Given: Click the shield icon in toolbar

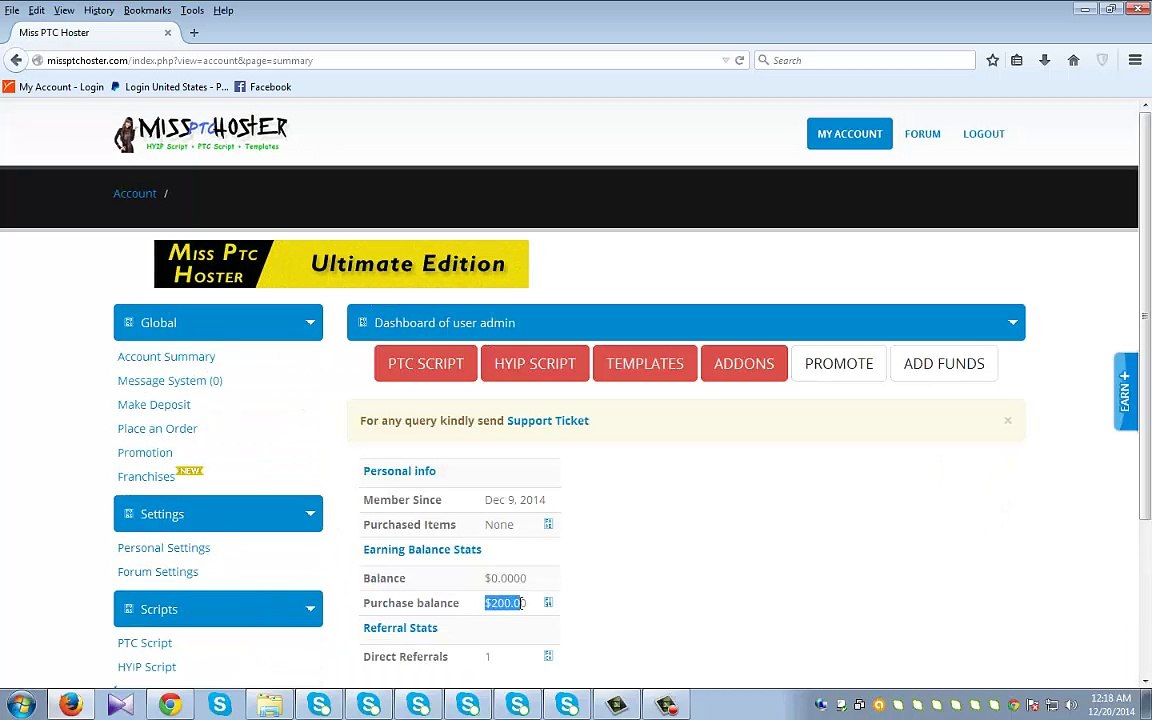Looking at the screenshot, I should click(1102, 60).
